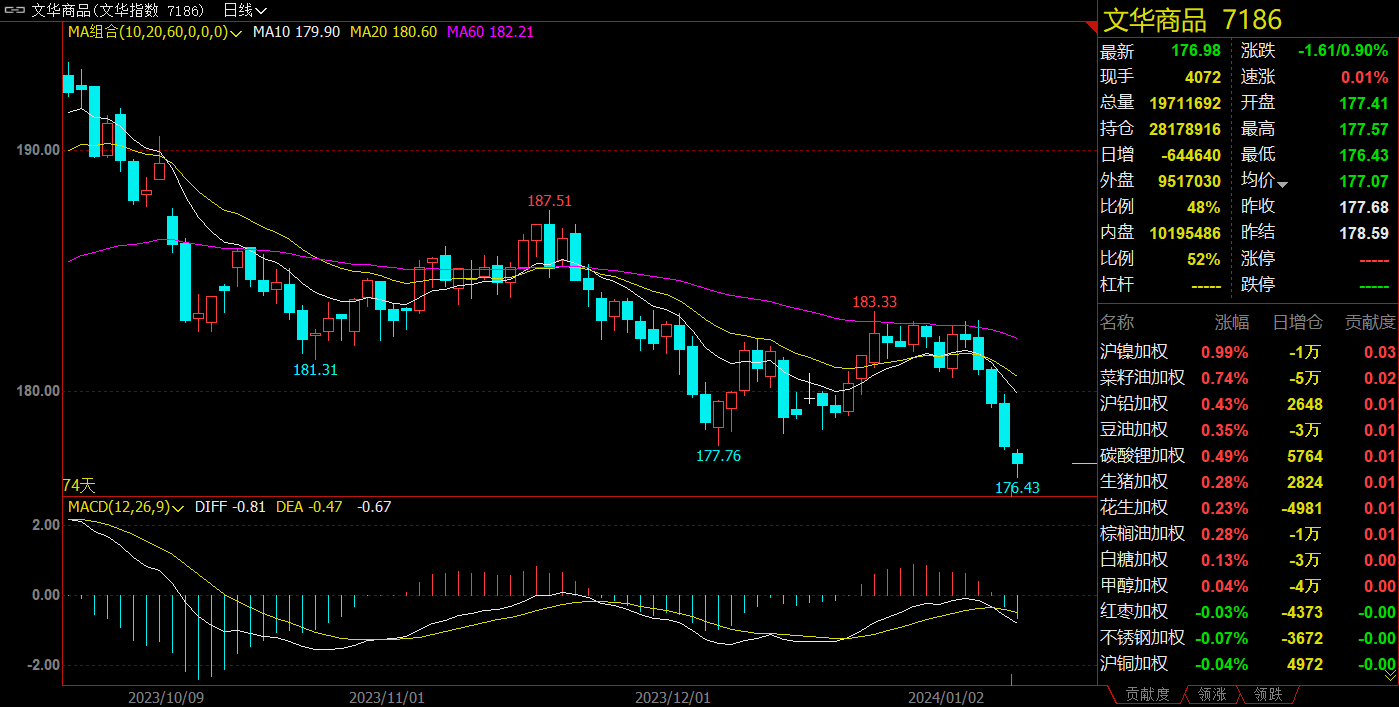Click the 持仓 value 28178916

click(x=1183, y=130)
